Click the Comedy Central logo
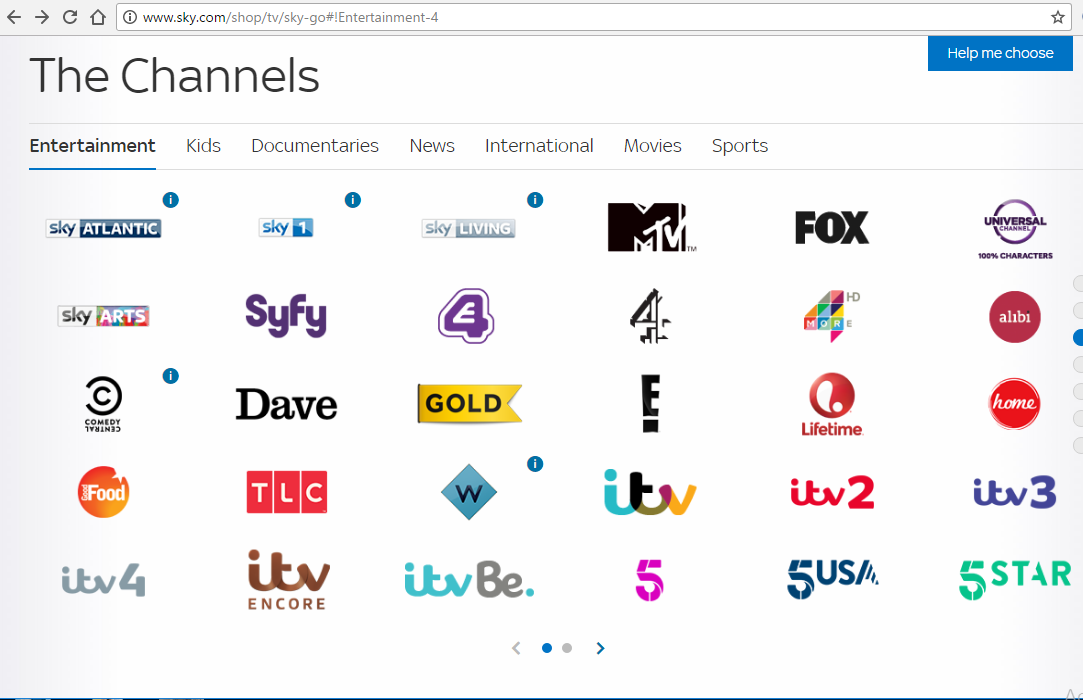 coord(103,404)
